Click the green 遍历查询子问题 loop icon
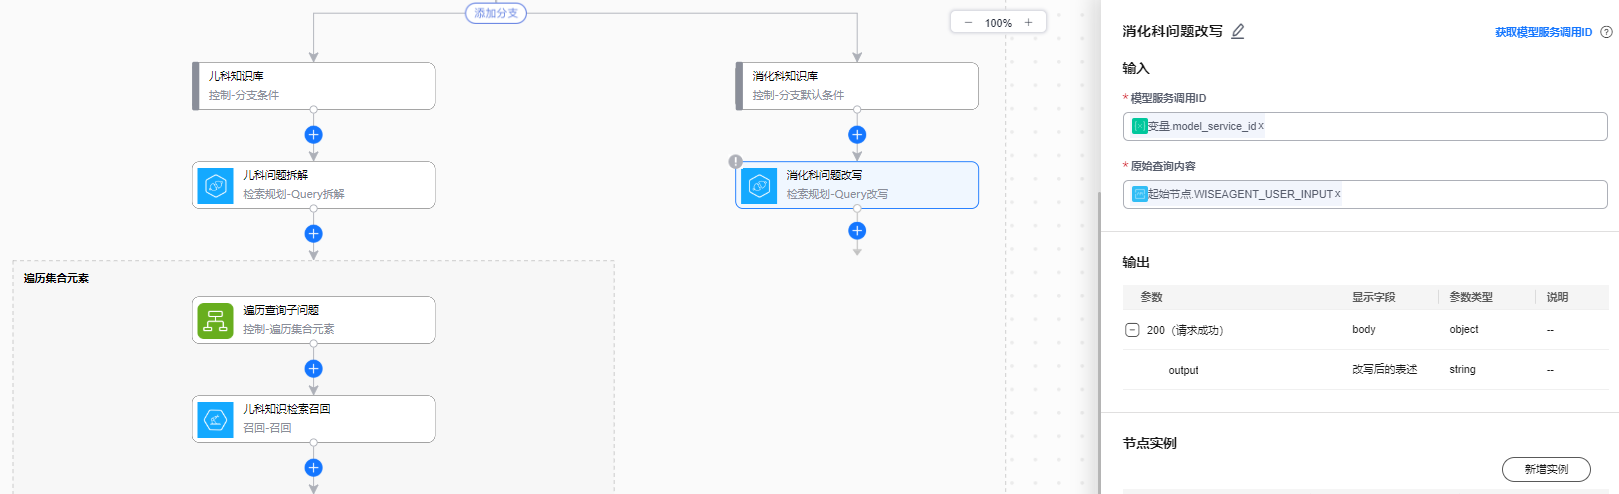Screen dimensions: 1619x494 point(215,320)
